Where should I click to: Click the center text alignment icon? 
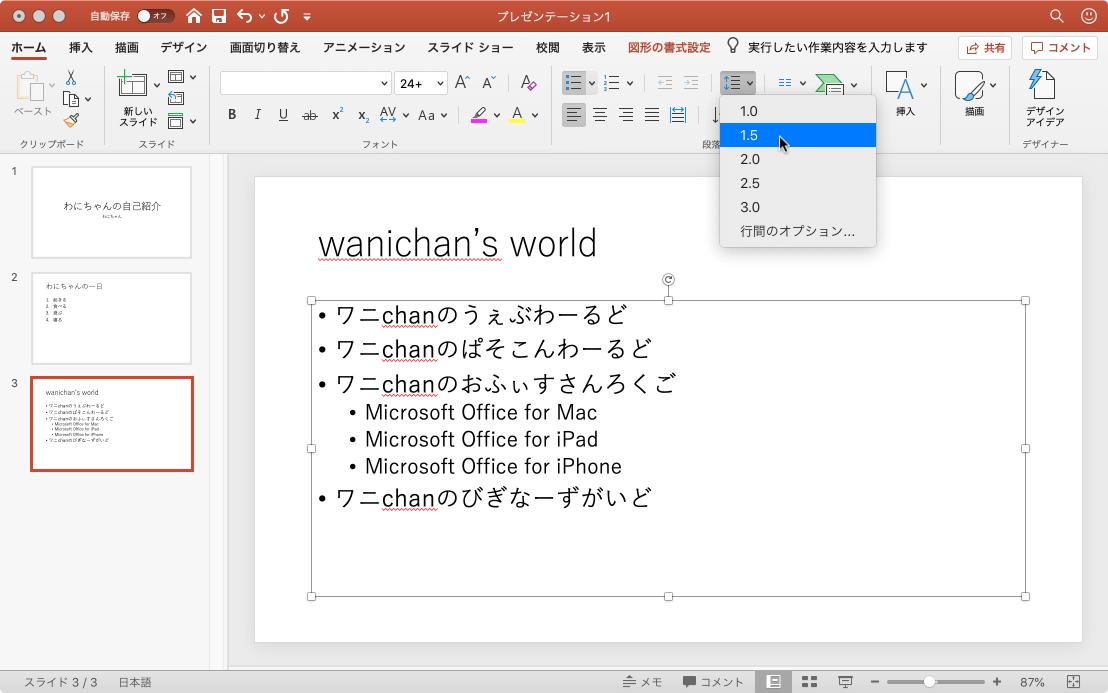click(600, 114)
